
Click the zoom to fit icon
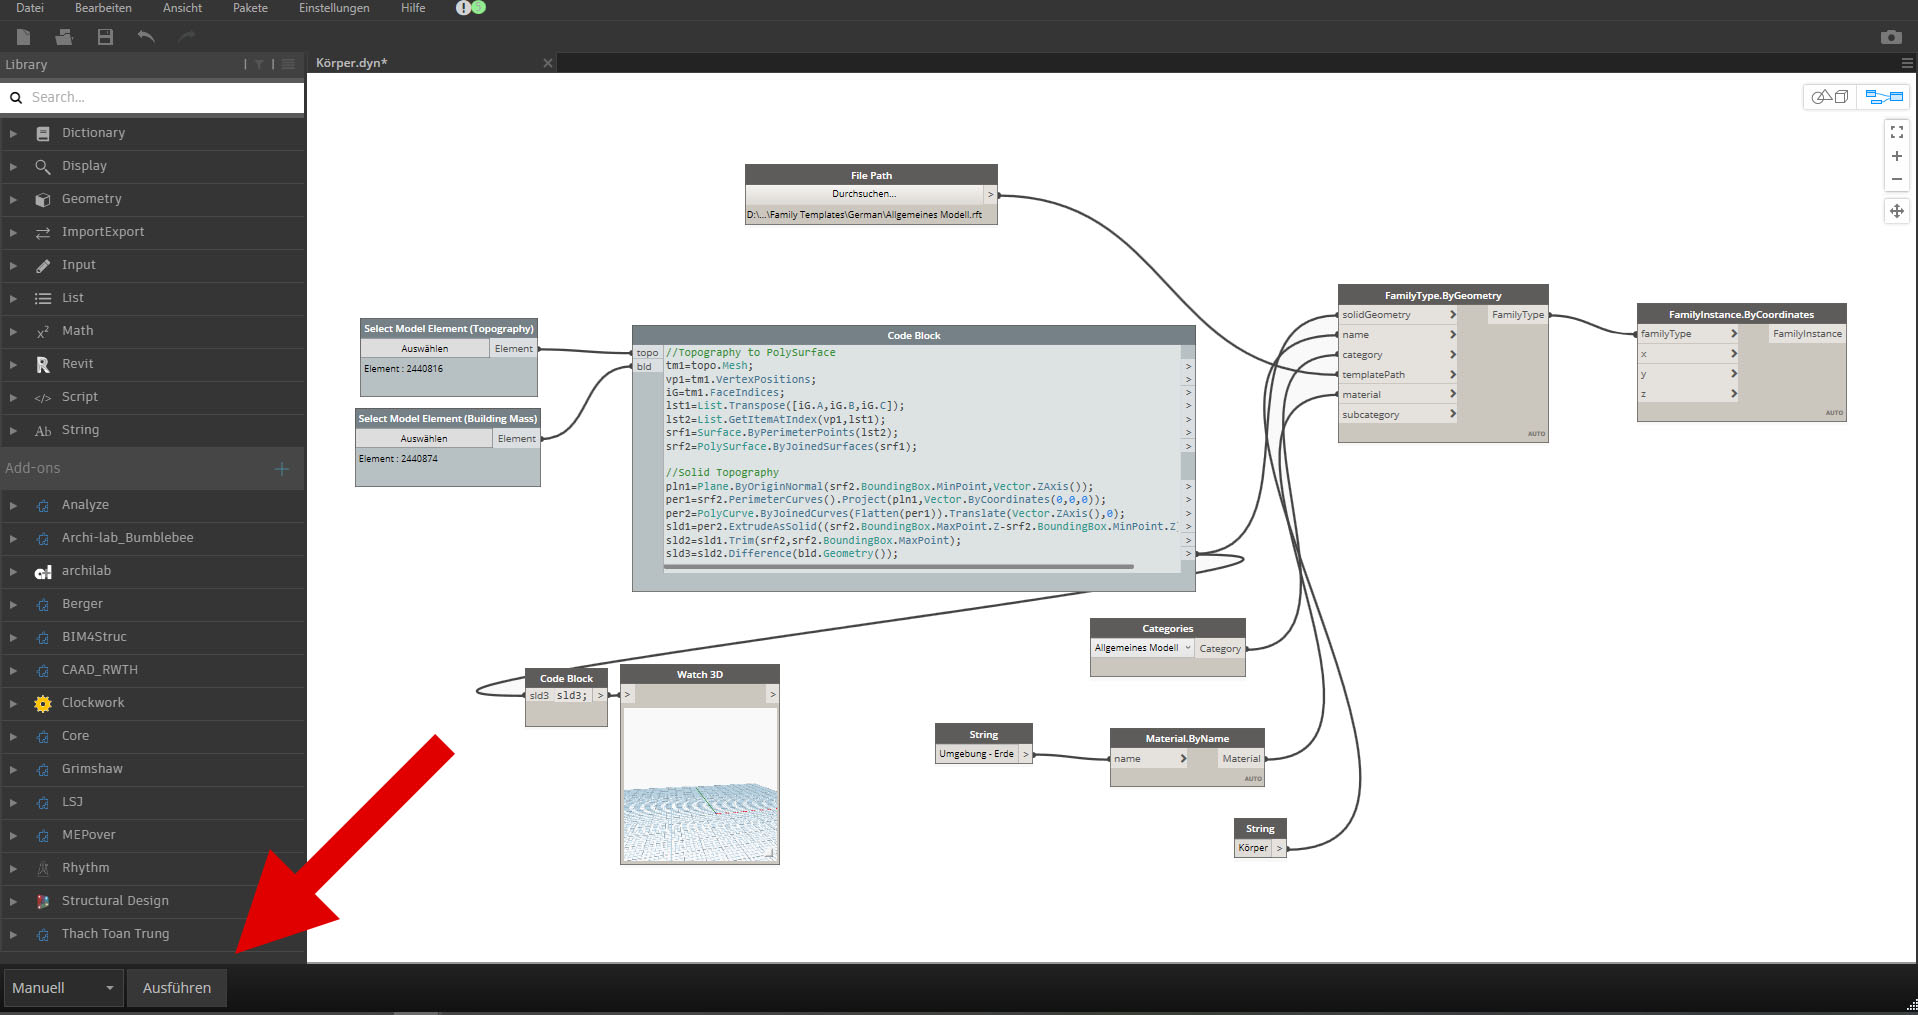click(1896, 132)
